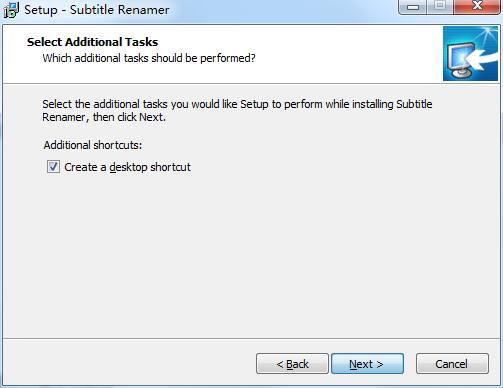This screenshot has width=503, height=388.
Task: Minimize the Setup window
Action: tap(412, 7)
